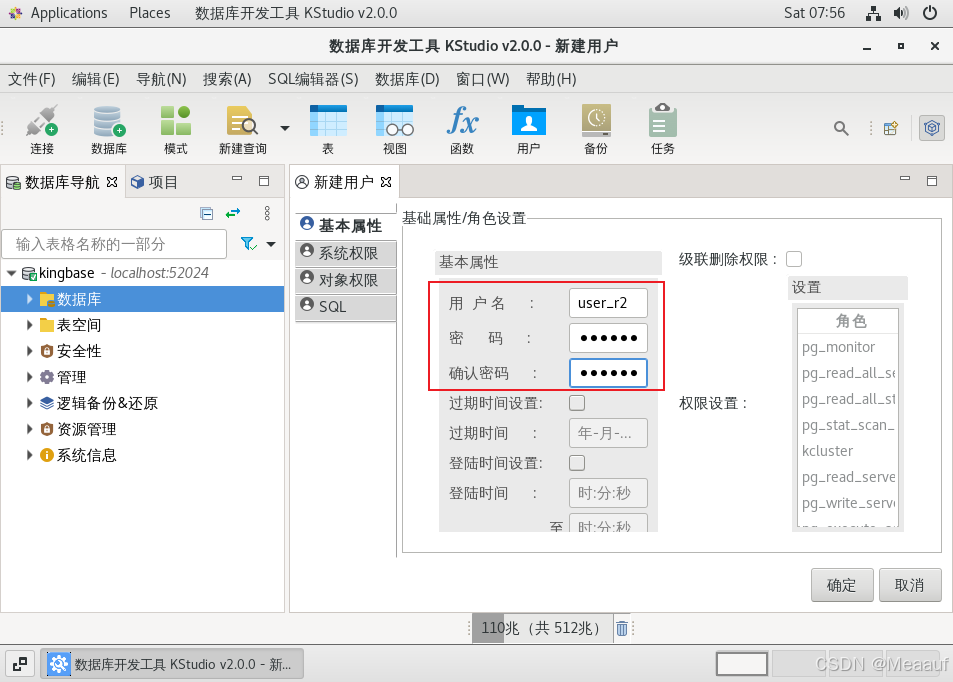Select the SQL side tab
Image resolution: width=953 pixels, height=682 pixels.
point(345,306)
